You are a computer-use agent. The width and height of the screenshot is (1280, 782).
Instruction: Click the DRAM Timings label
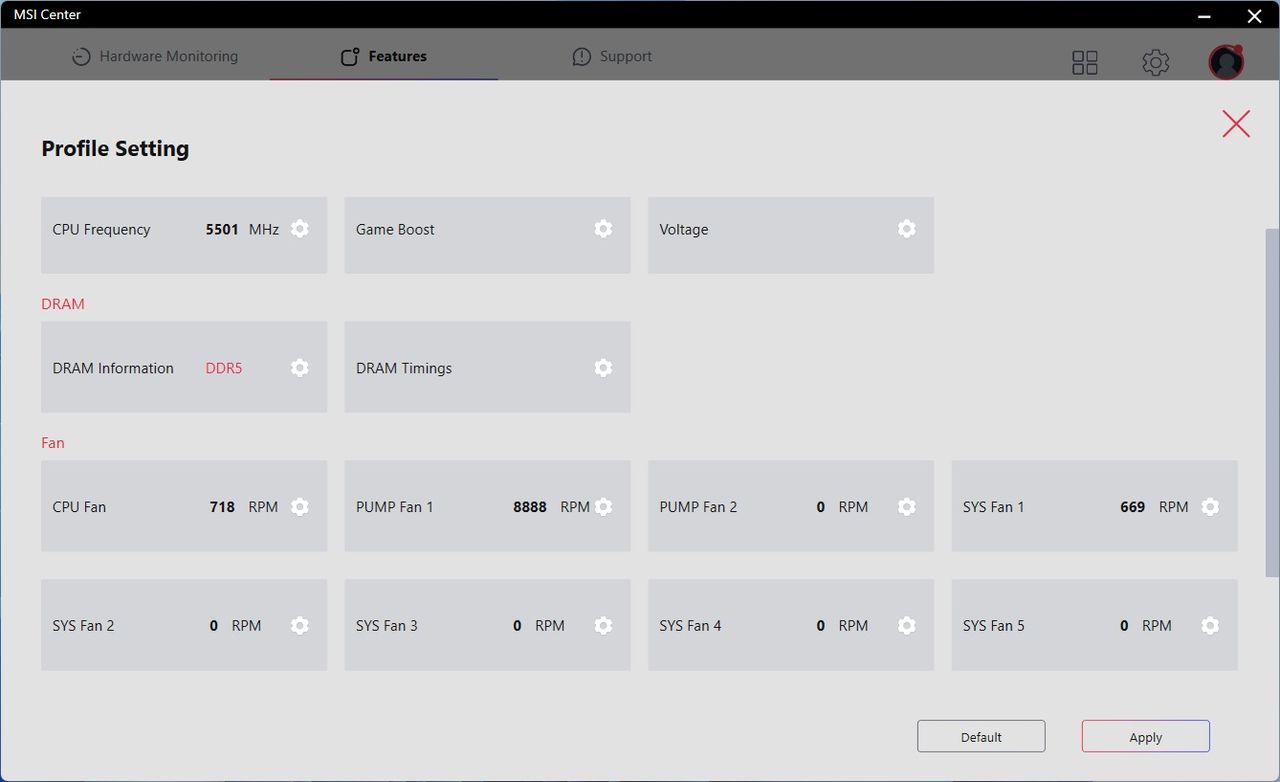pyautogui.click(x=404, y=368)
